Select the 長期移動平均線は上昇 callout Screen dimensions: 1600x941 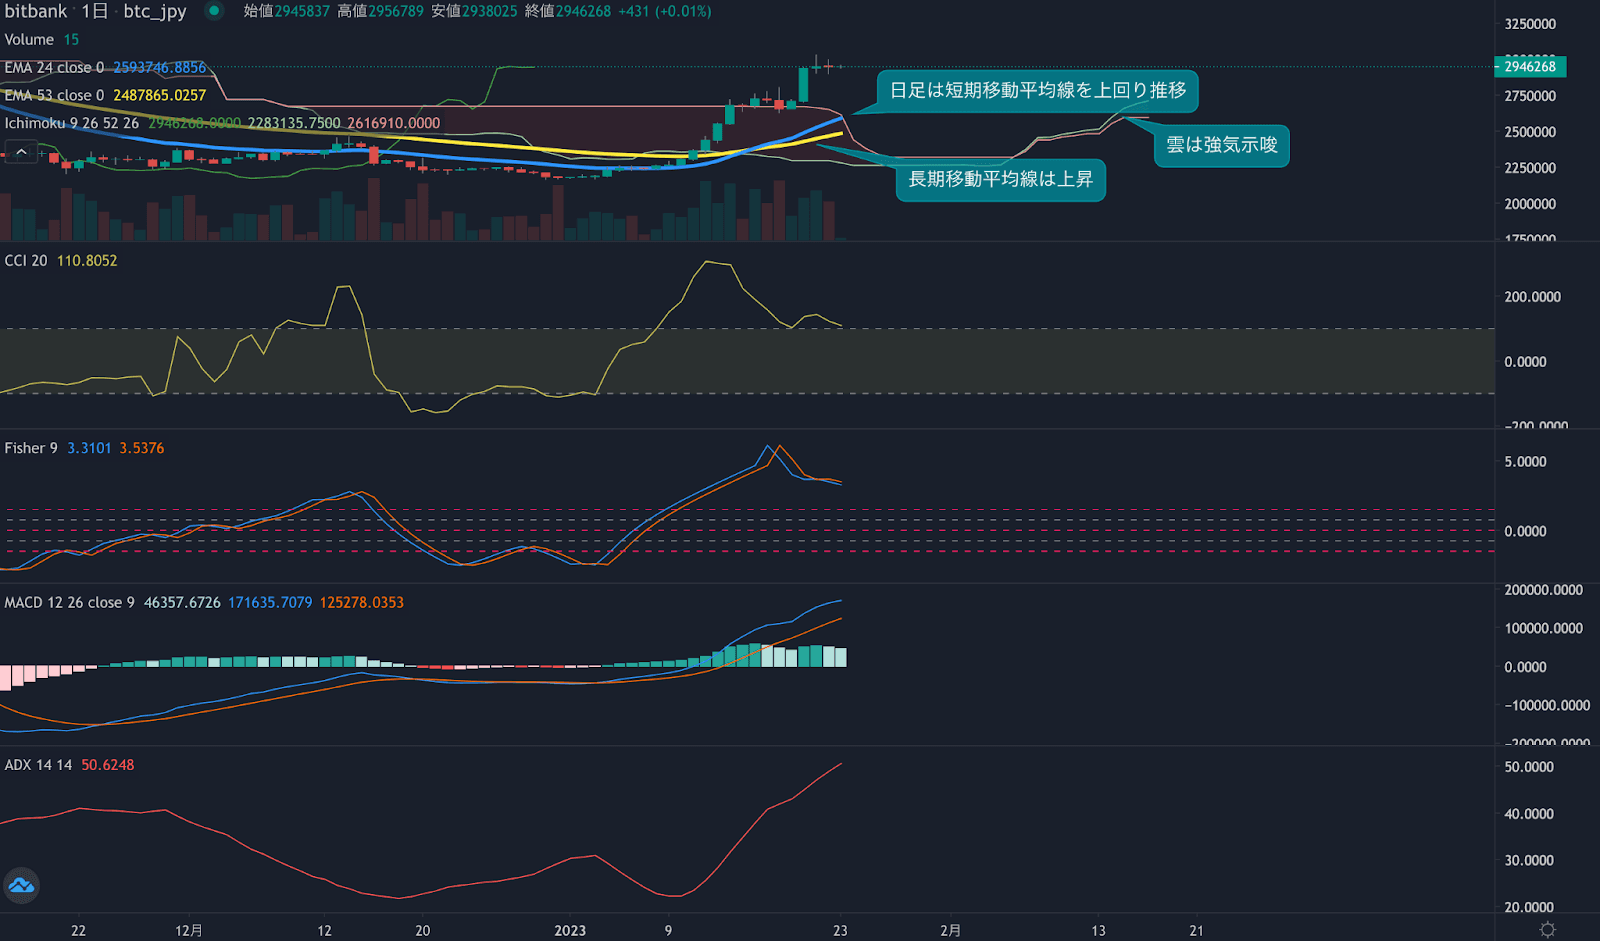pos(1000,180)
